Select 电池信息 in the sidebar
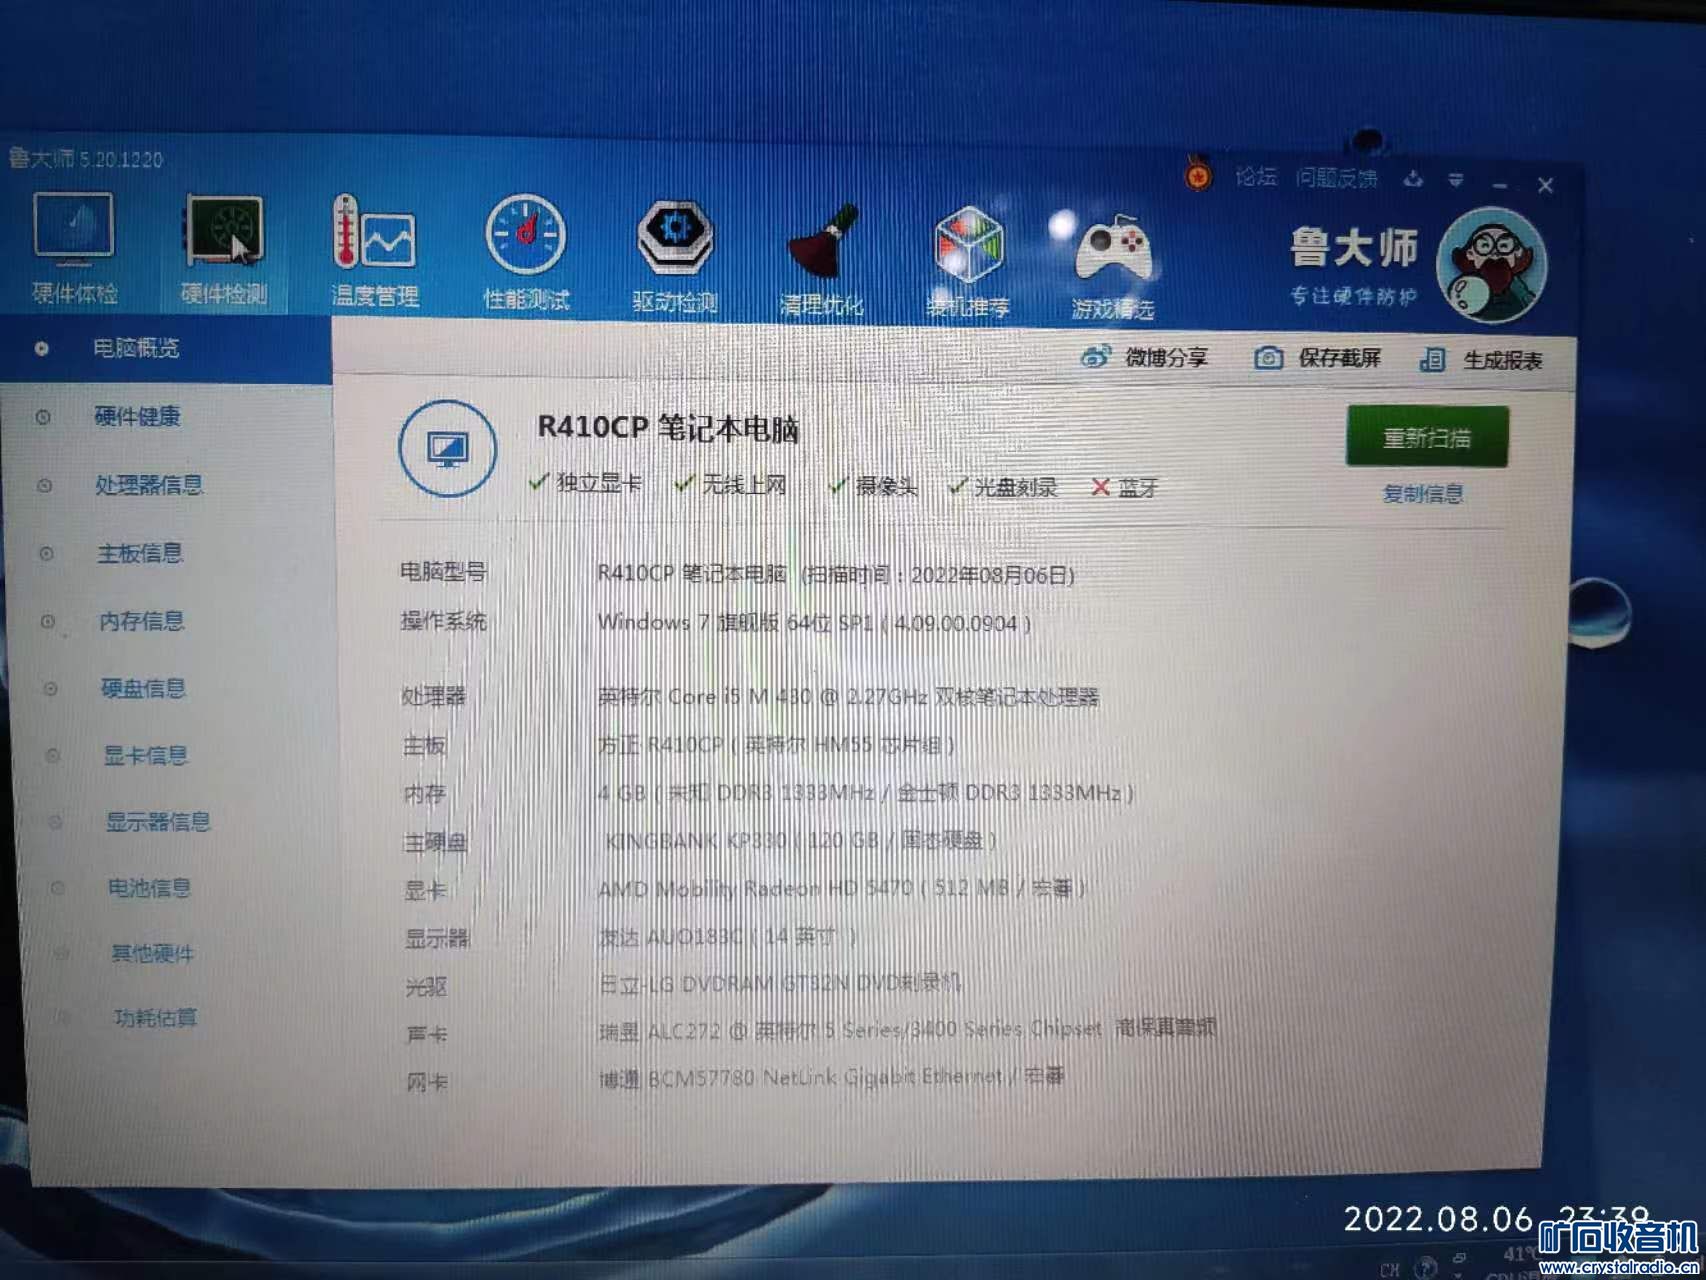Screen dimensions: 1706x1280 [x=149, y=888]
